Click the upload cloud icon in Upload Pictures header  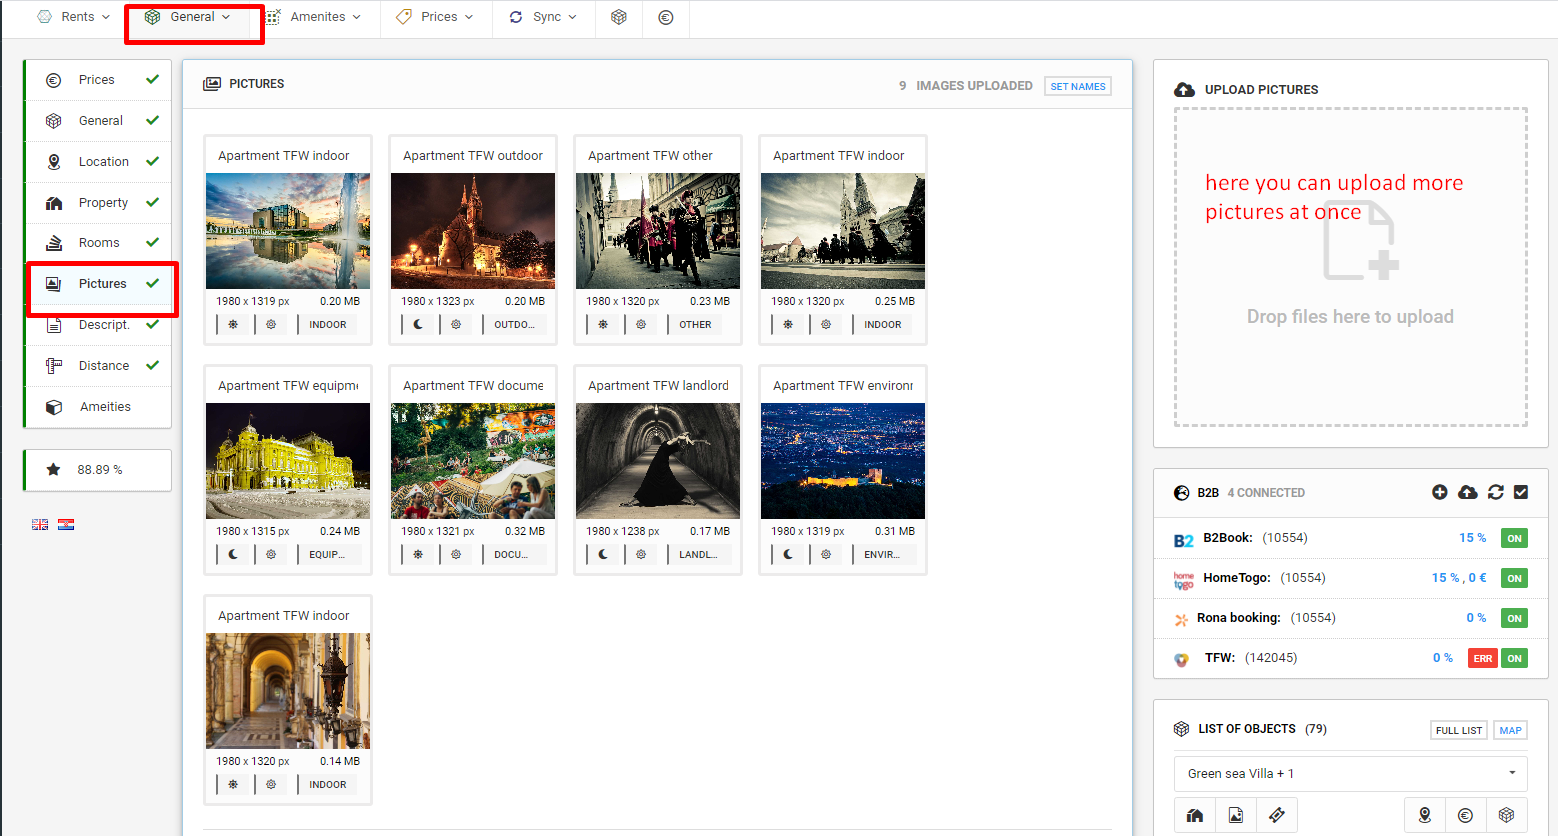pos(1184,89)
